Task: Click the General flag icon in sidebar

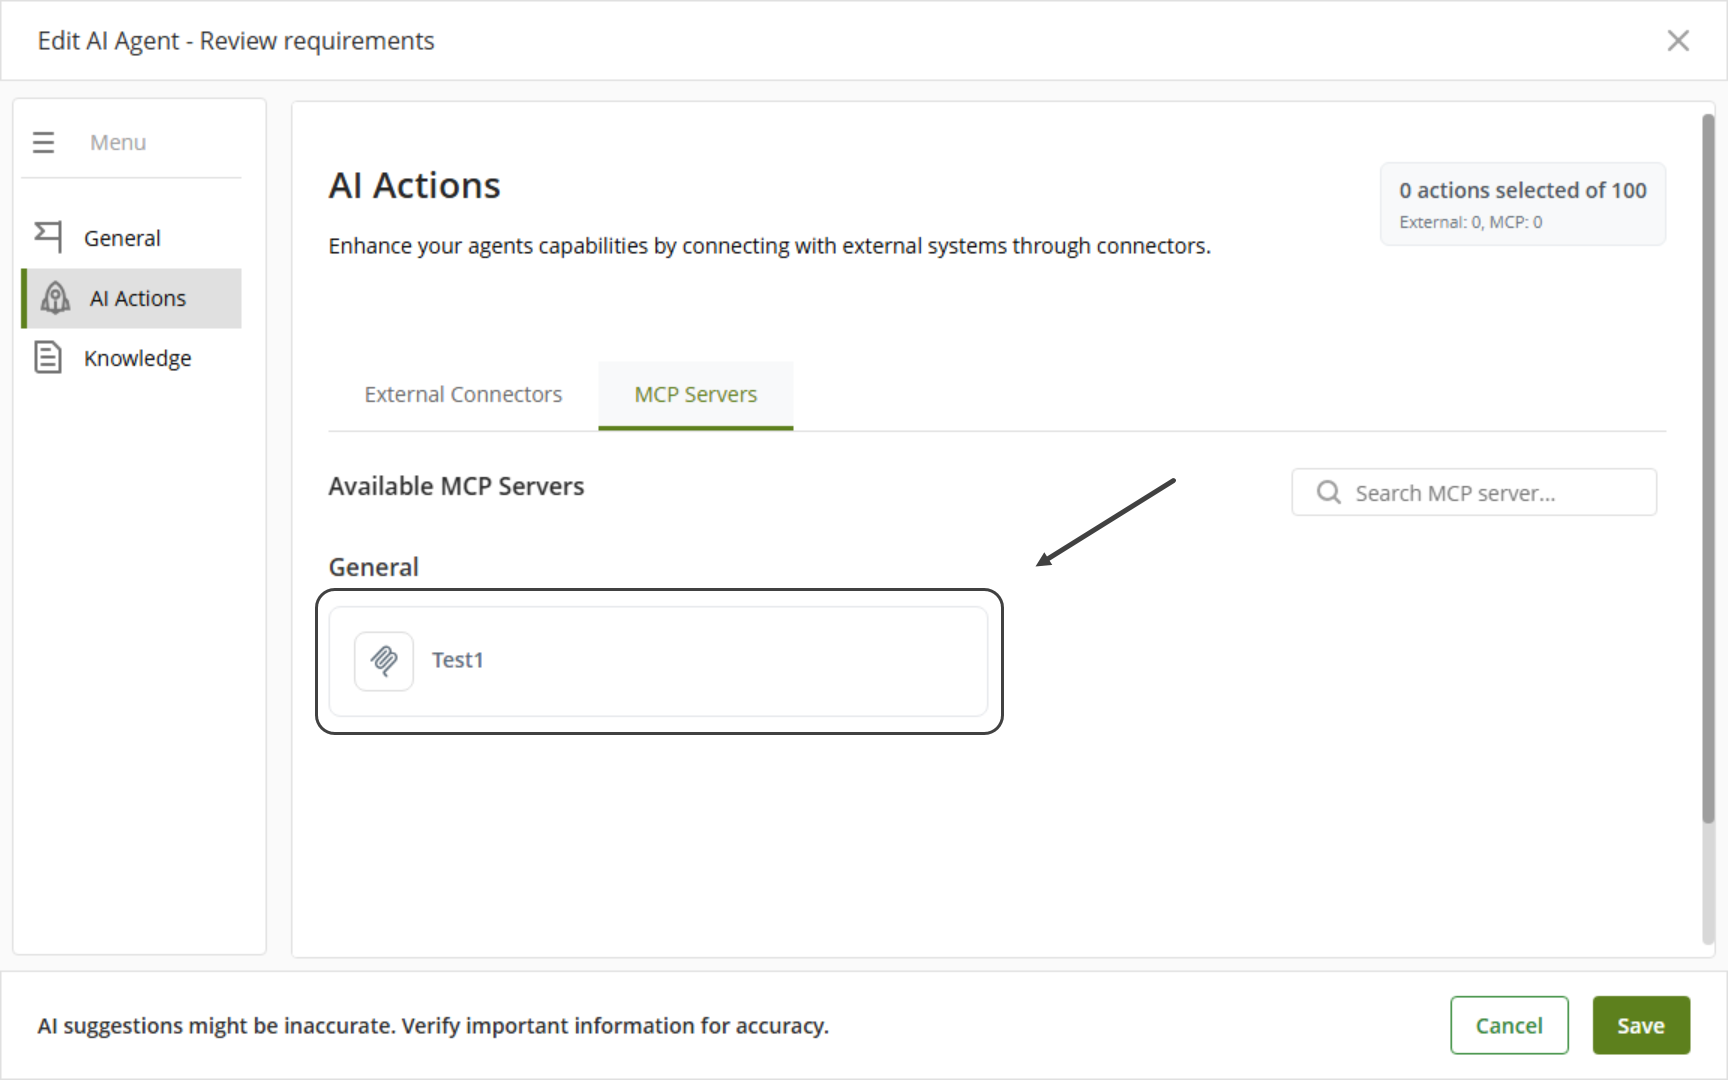Action: [48, 237]
